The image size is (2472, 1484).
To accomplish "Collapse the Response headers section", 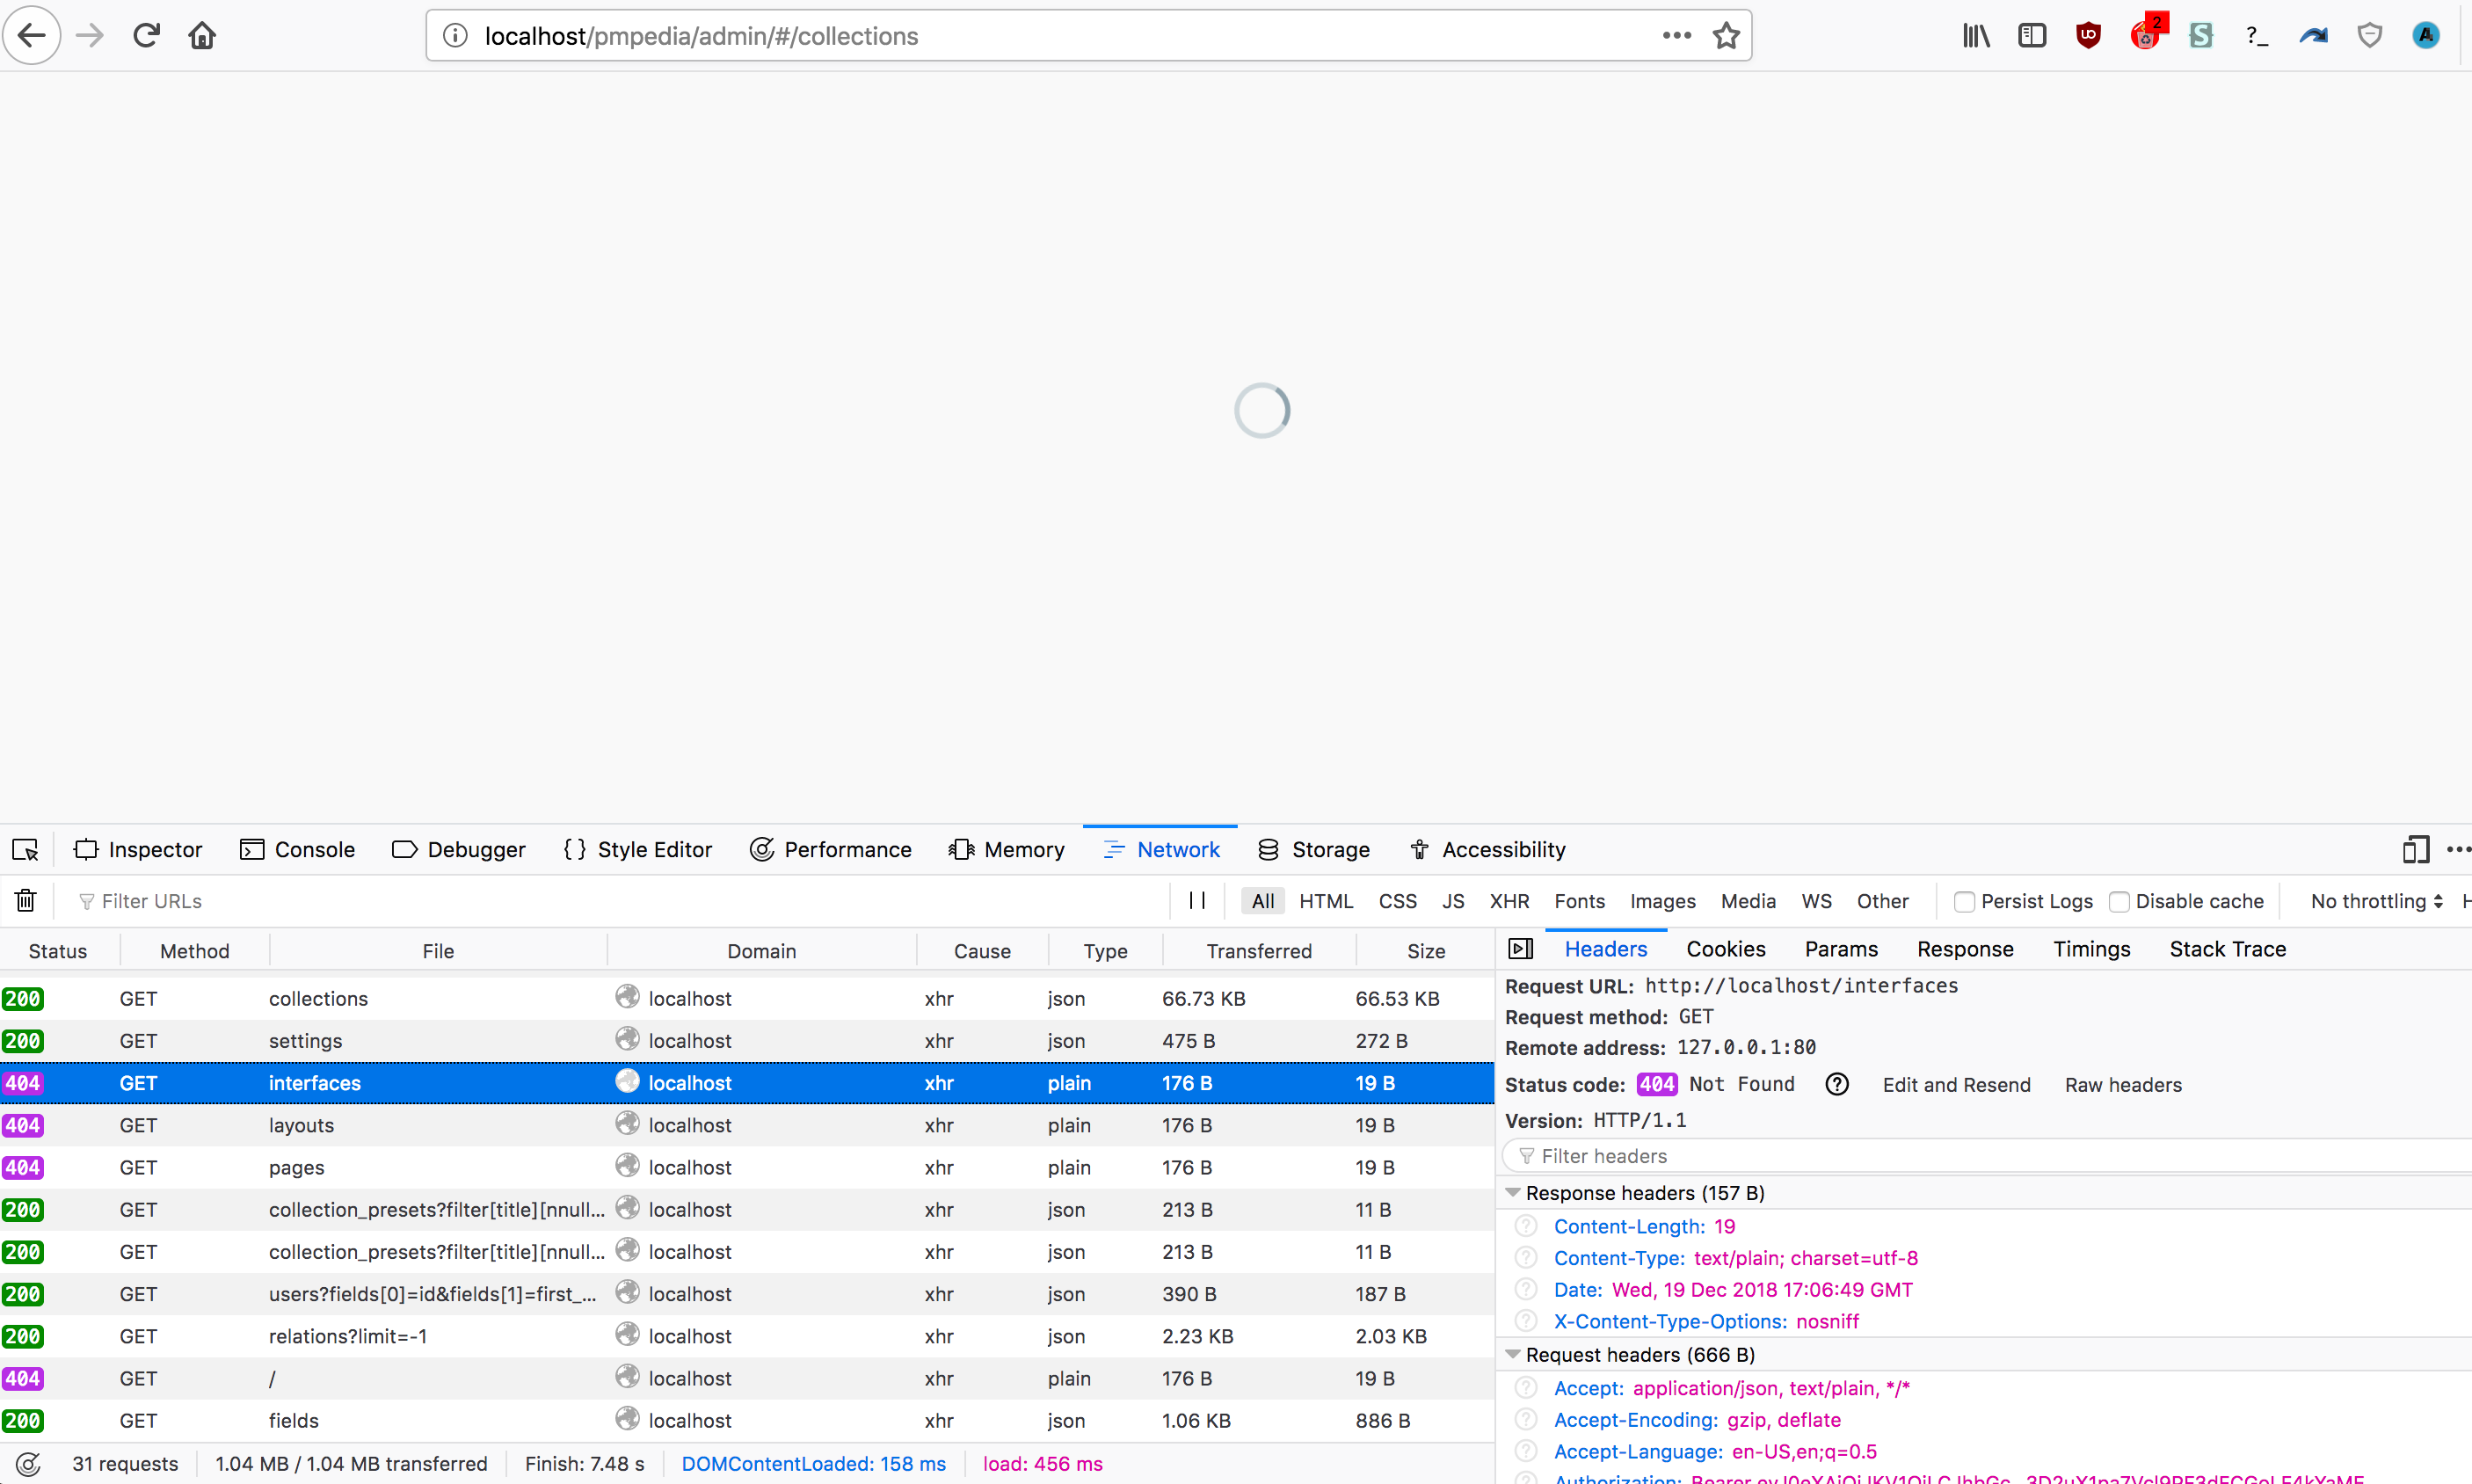I will pos(1514,1192).
